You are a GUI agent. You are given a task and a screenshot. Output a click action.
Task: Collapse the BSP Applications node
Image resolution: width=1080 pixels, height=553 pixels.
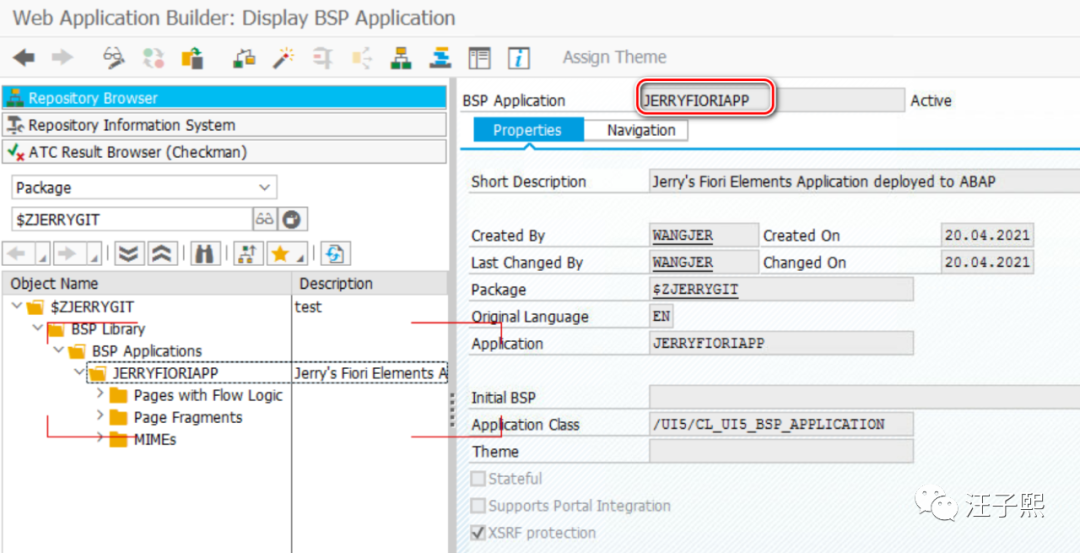point(59,351)
